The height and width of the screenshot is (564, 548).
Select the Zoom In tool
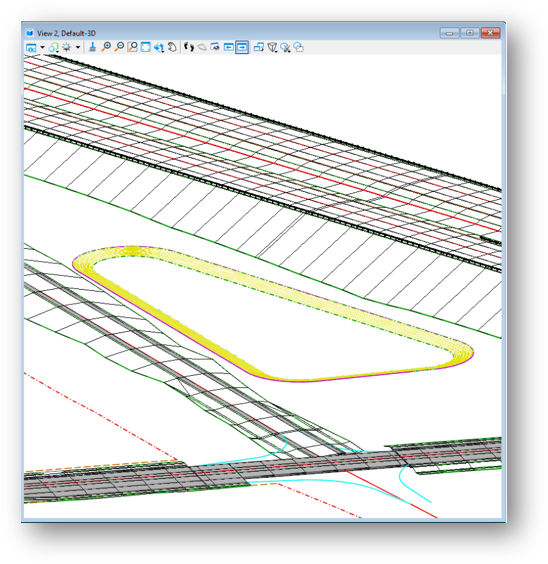tap(106, 47)
